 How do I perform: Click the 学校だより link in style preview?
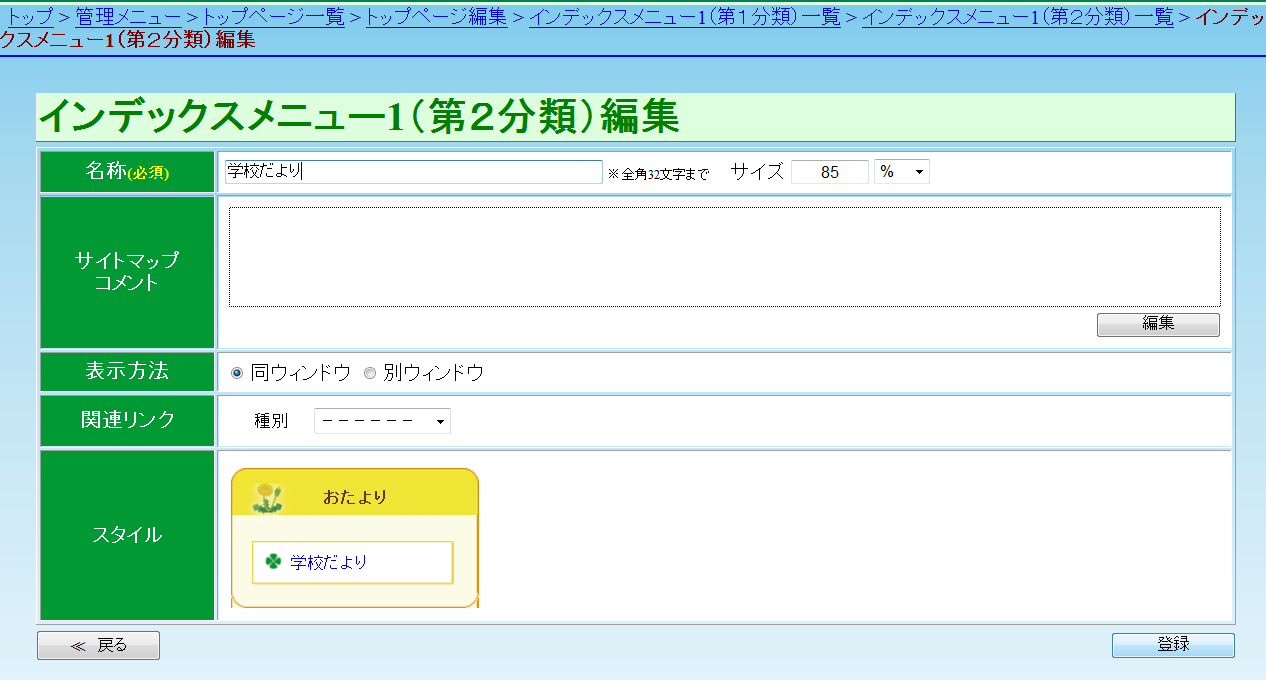[329, 563]
